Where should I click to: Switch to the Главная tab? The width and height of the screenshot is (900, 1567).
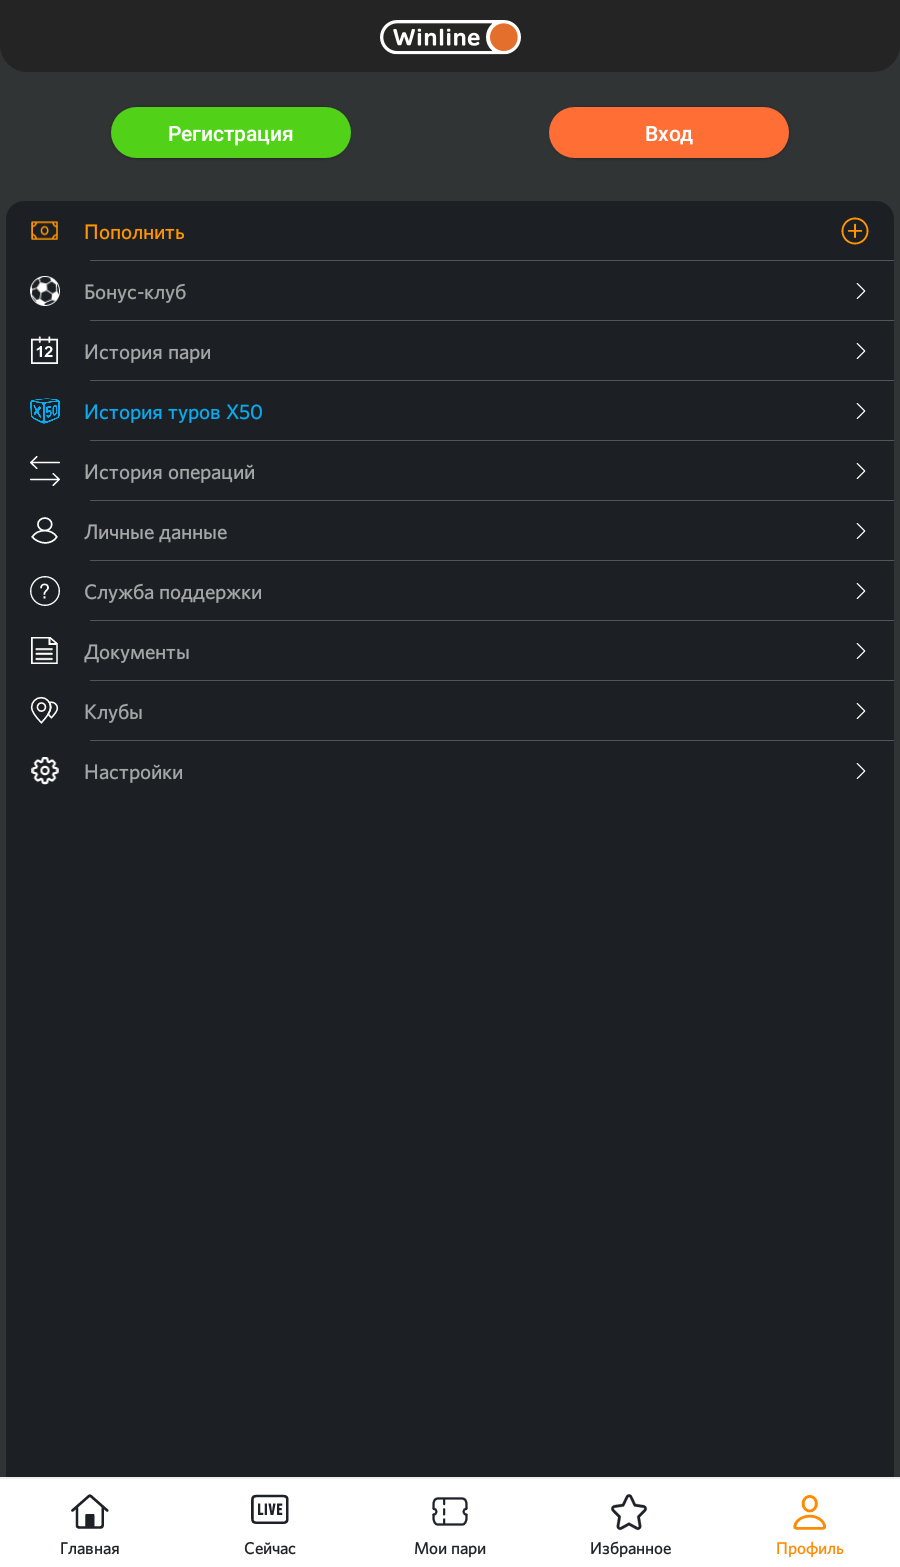tap(90, 1524)
